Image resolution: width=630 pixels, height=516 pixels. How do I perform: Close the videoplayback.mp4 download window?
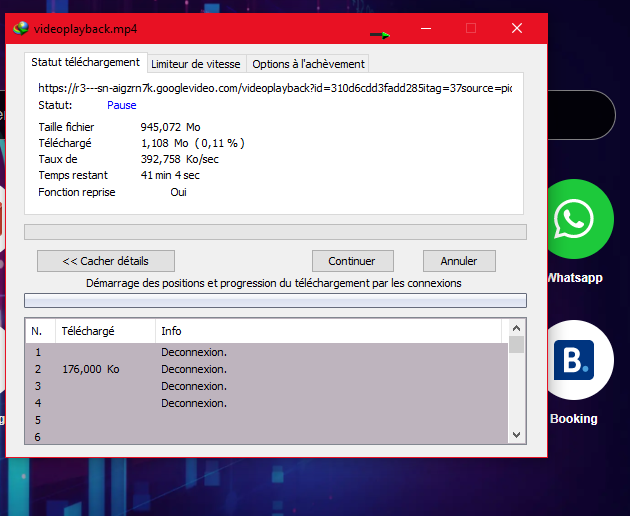click(517, 28)
